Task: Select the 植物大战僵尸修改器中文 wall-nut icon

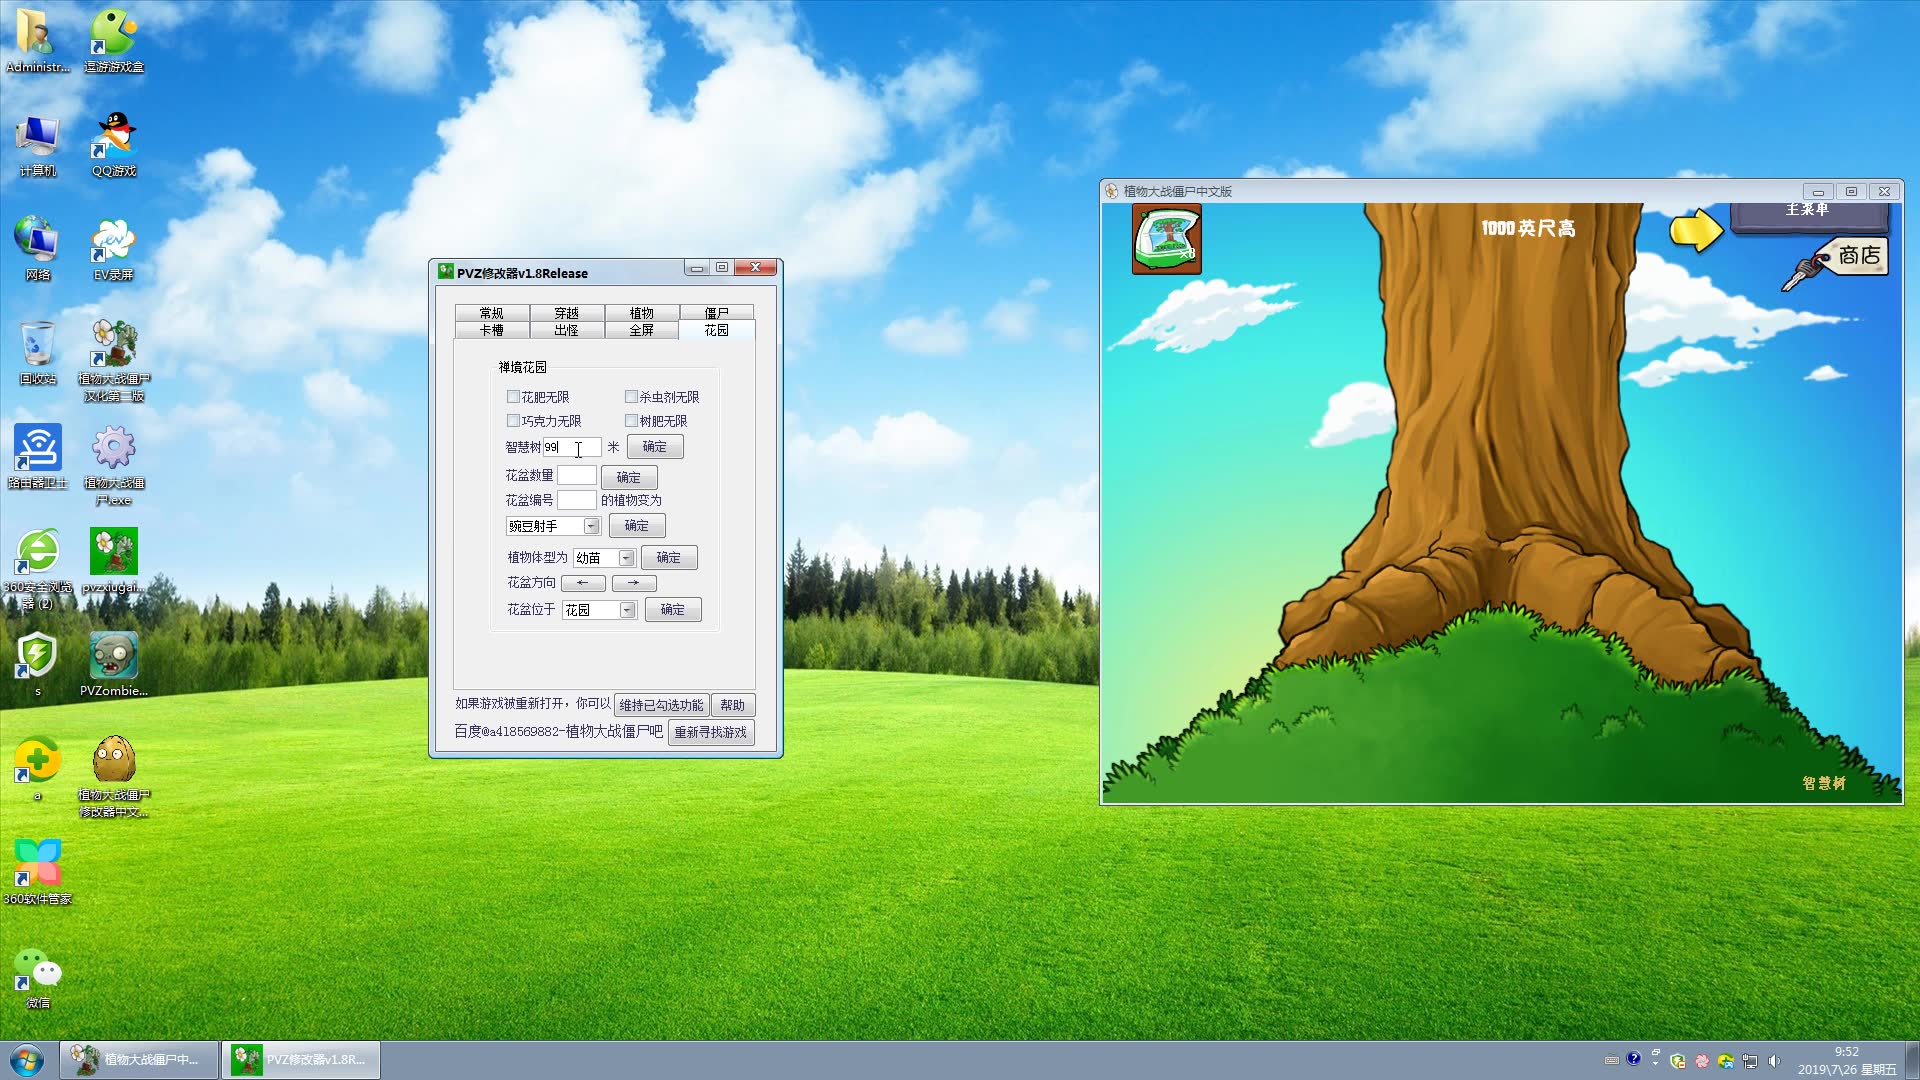Action: click(114, 777)
